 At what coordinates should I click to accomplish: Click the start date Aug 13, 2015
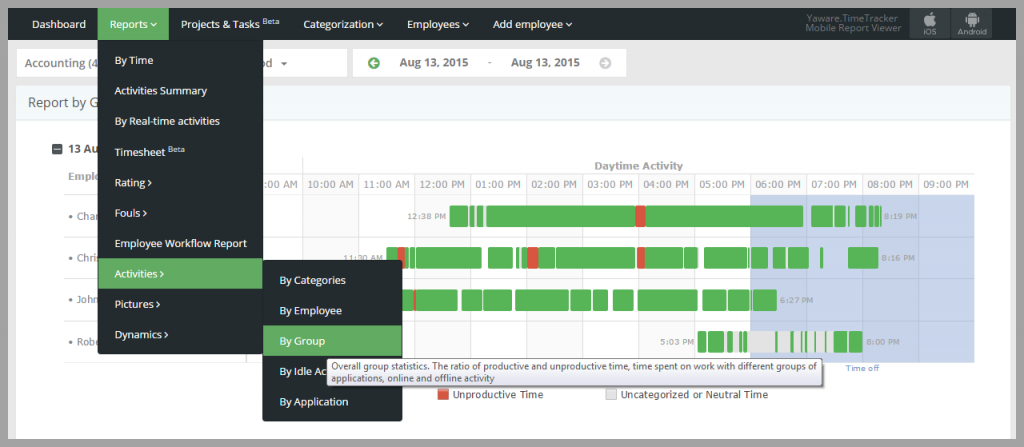434,63
